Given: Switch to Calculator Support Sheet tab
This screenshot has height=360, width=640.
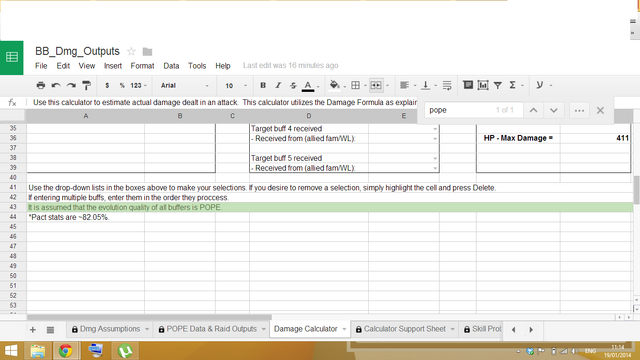Looking at the screenshot, I should (404, 329).
